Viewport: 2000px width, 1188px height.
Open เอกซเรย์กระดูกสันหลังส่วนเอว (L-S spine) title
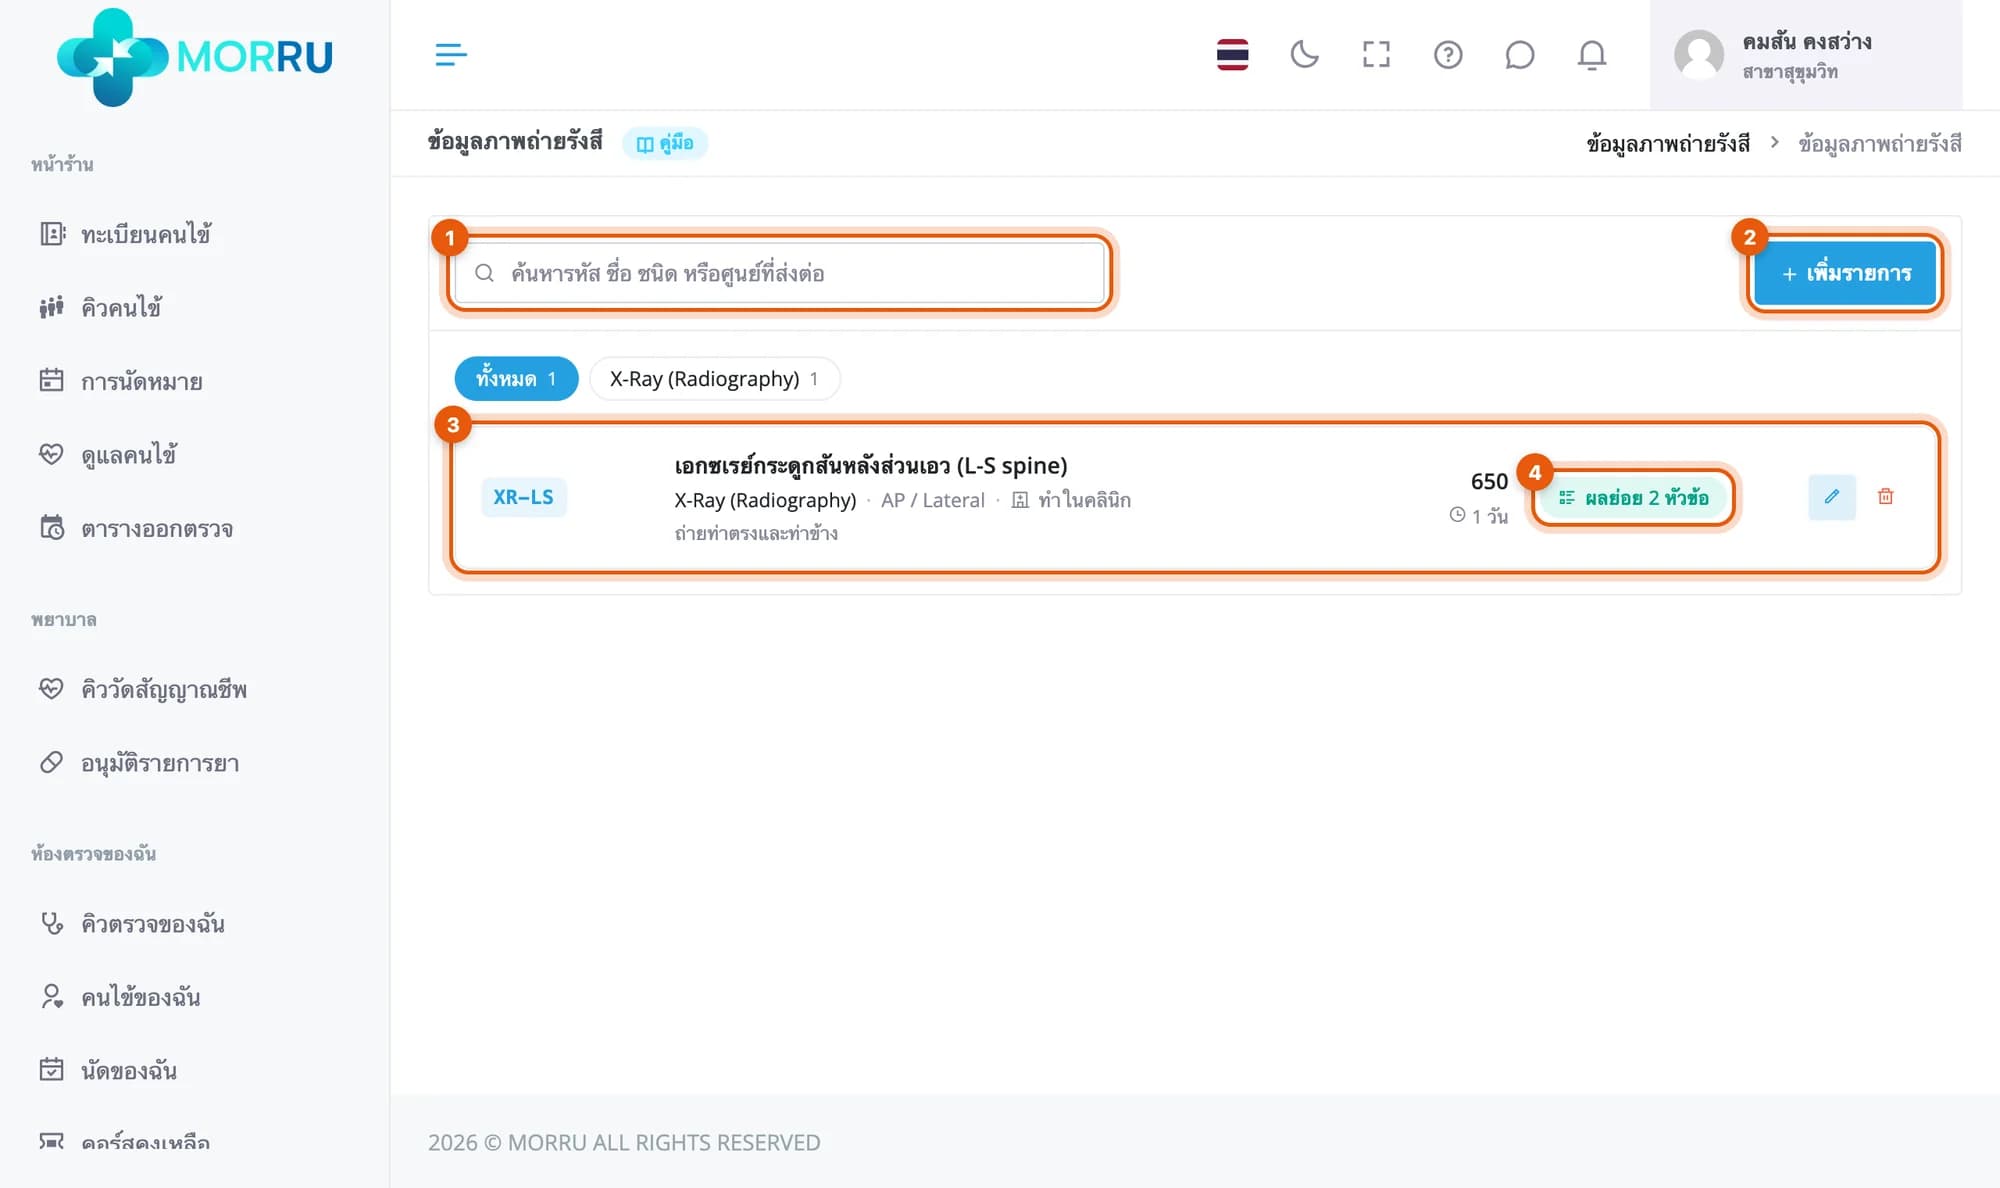point(871,466)
